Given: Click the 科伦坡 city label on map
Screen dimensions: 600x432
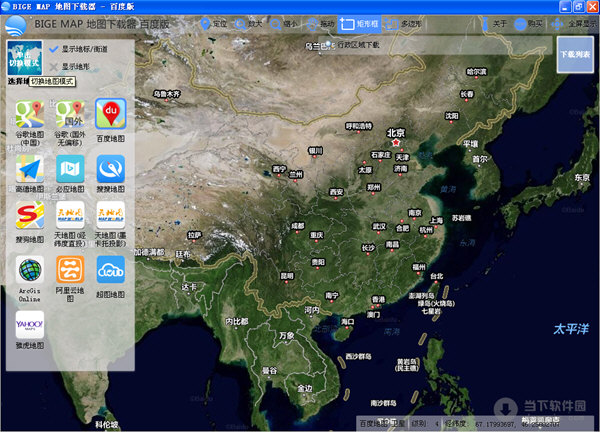Looking at the screenshot, I should [106, 424].
